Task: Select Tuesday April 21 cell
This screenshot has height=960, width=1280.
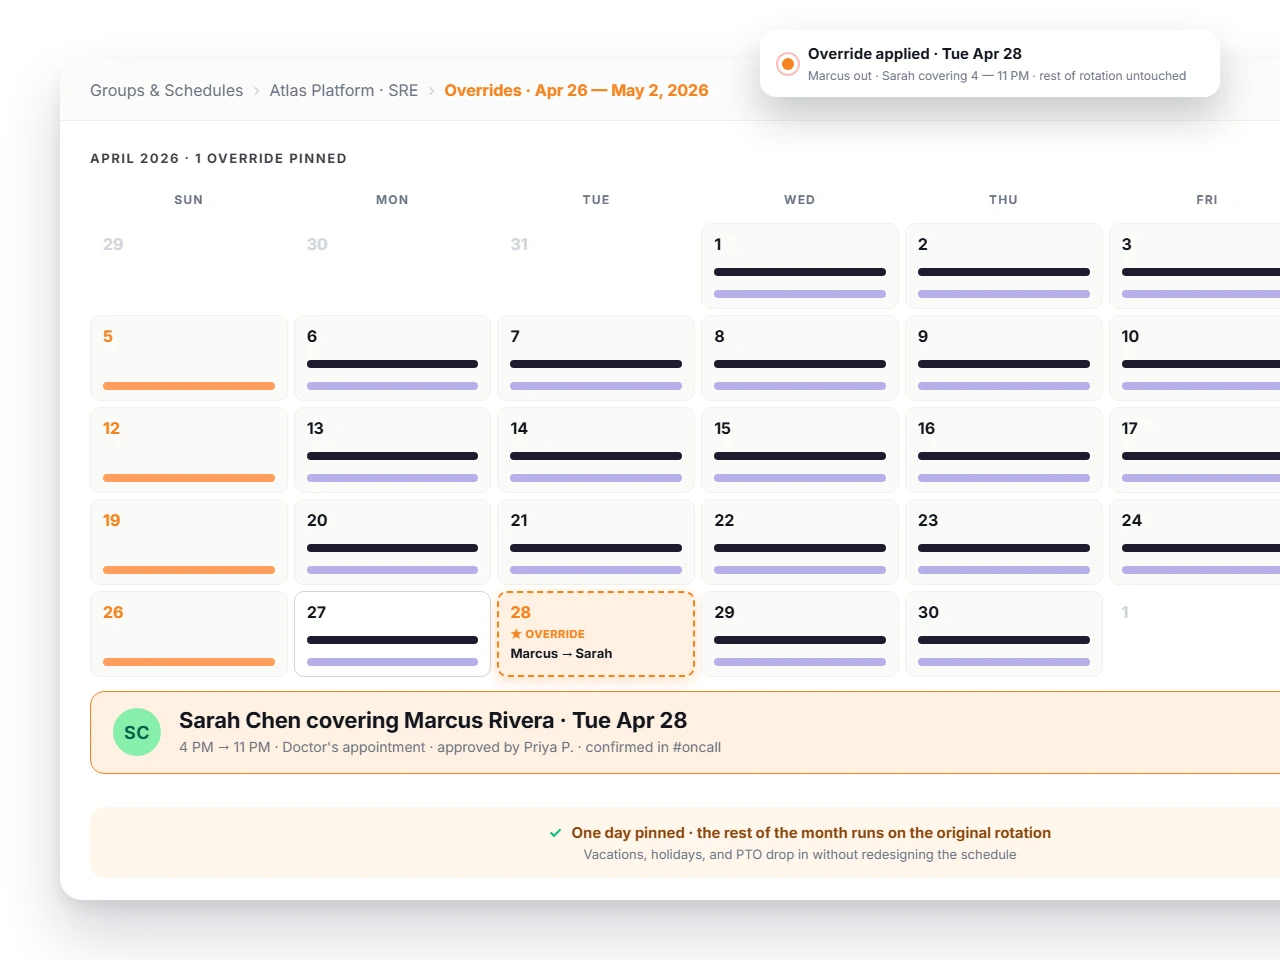Action: coord(596,542)
